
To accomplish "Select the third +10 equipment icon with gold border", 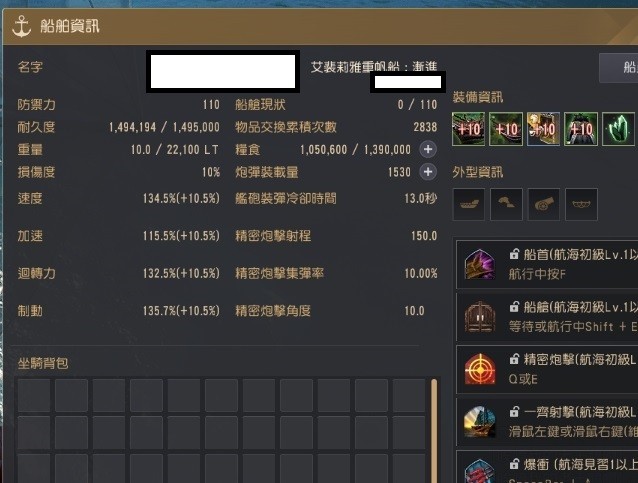I will coord(543,129).
